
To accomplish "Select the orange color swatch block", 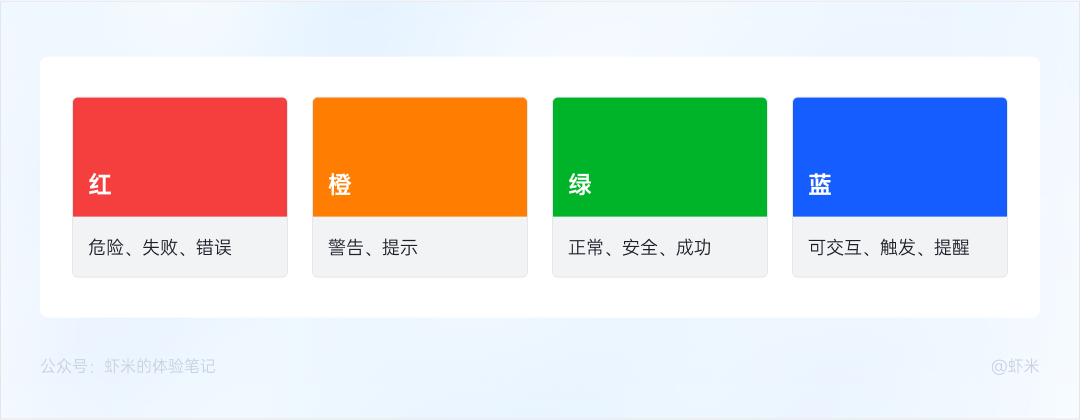I will click(420, 157).
